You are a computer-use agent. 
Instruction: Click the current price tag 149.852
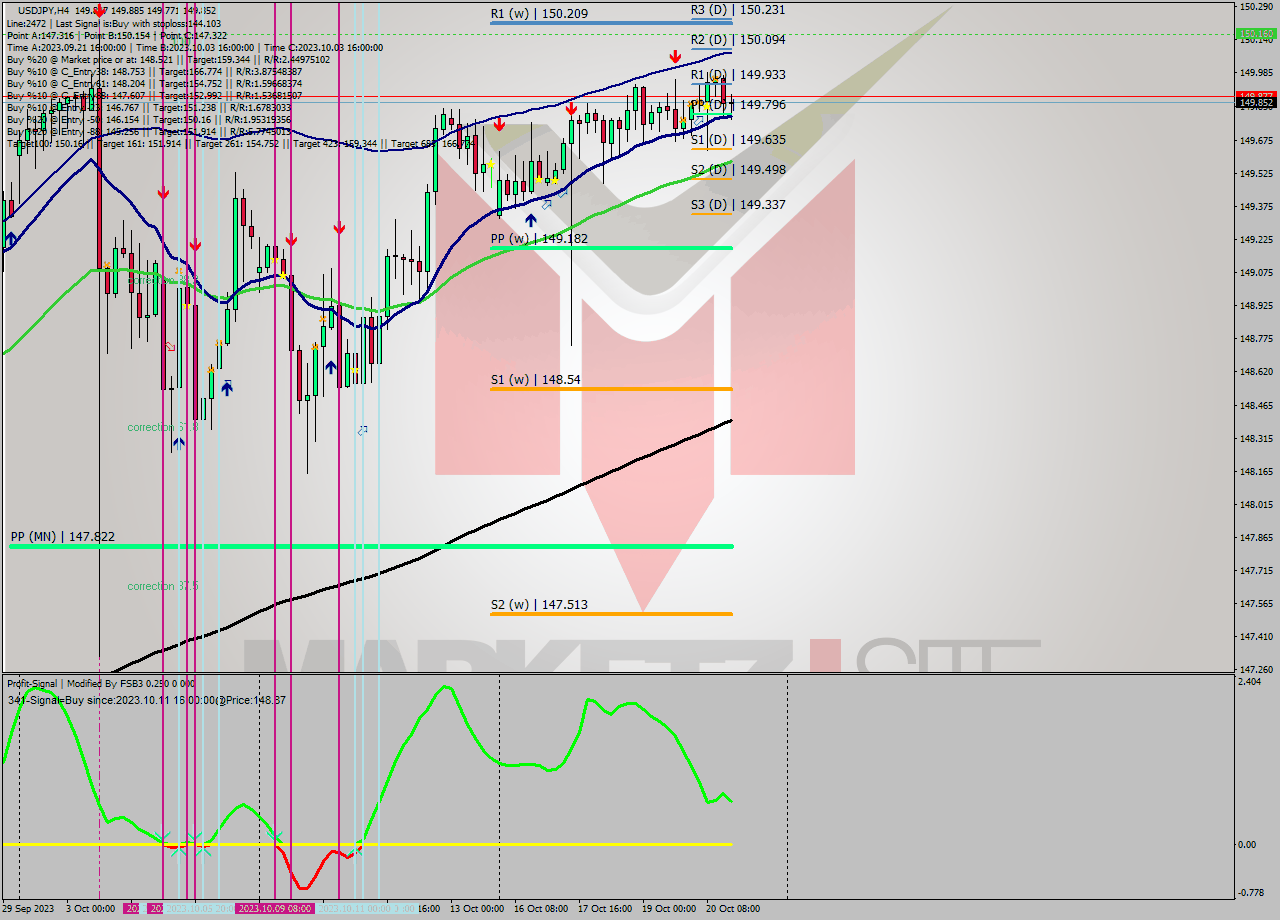[1256, 102]
